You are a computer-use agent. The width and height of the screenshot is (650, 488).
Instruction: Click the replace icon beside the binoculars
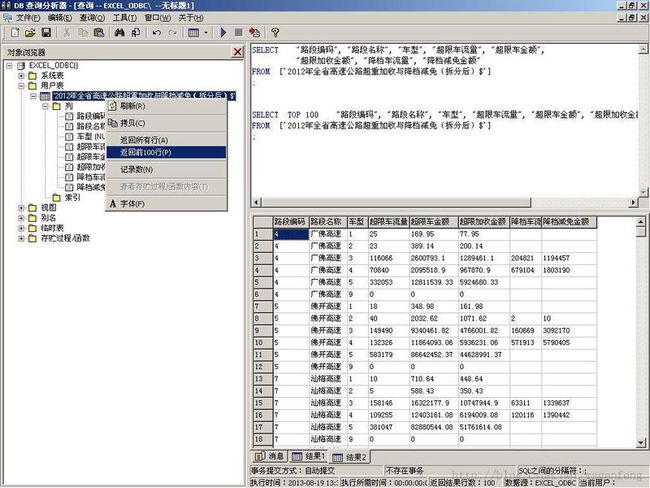coord(136,32)
